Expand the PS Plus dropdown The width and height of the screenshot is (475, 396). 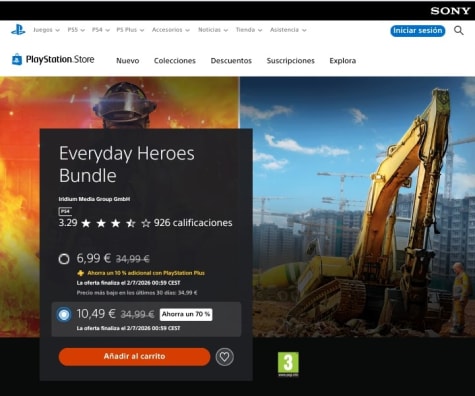pyautogui.click(x=130, y=30)
